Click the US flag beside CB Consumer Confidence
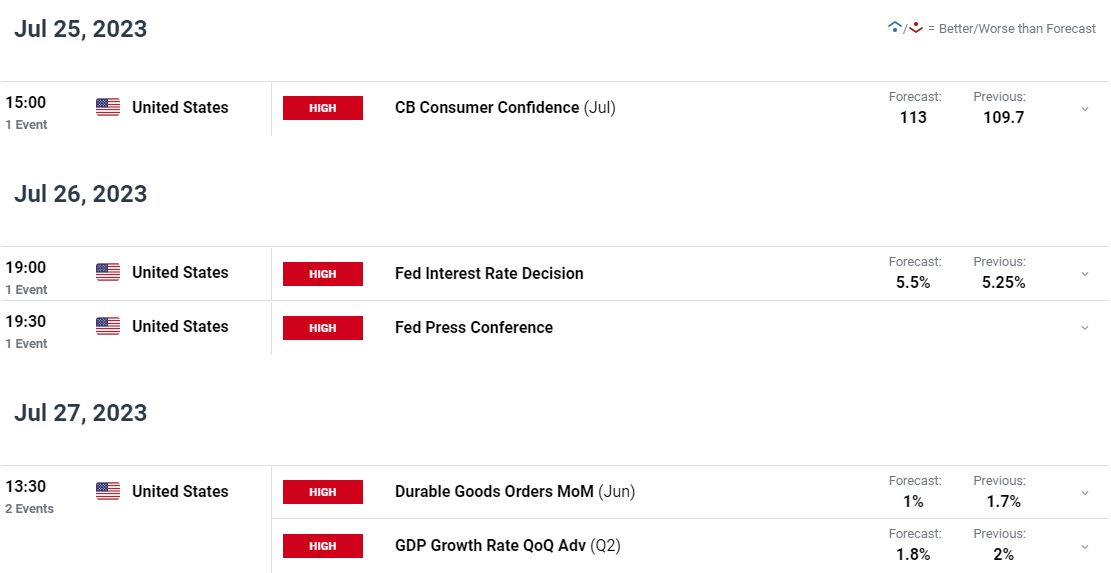 (x=108, y=107)
